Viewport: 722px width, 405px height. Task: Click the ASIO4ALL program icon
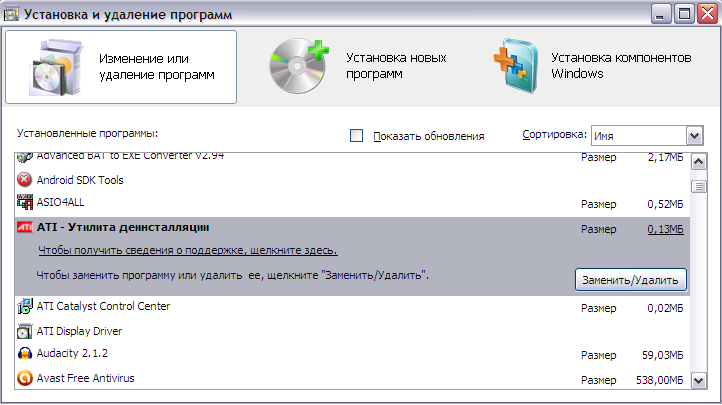coord(24,202)
